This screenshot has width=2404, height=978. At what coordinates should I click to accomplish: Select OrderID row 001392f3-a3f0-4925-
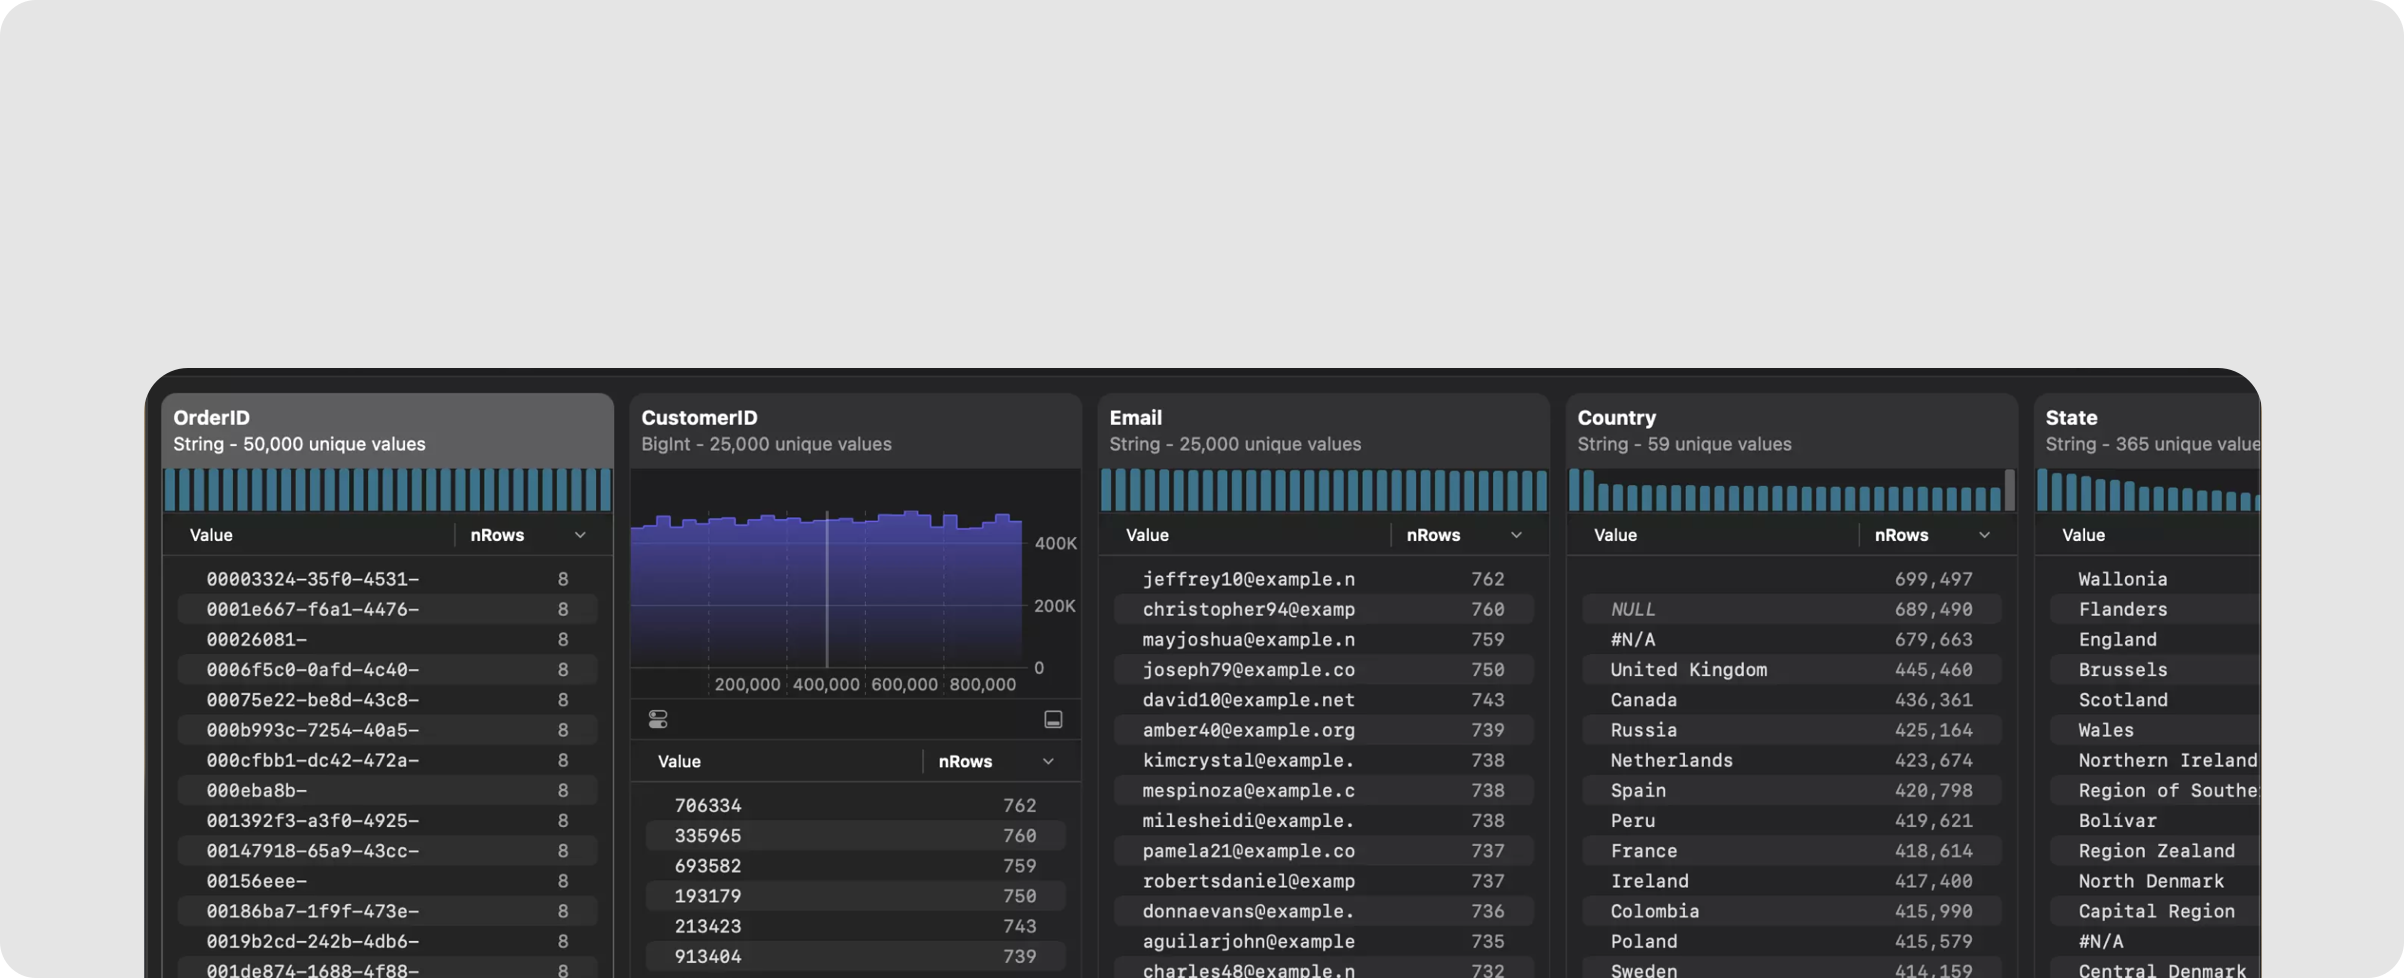pos(387,820)
